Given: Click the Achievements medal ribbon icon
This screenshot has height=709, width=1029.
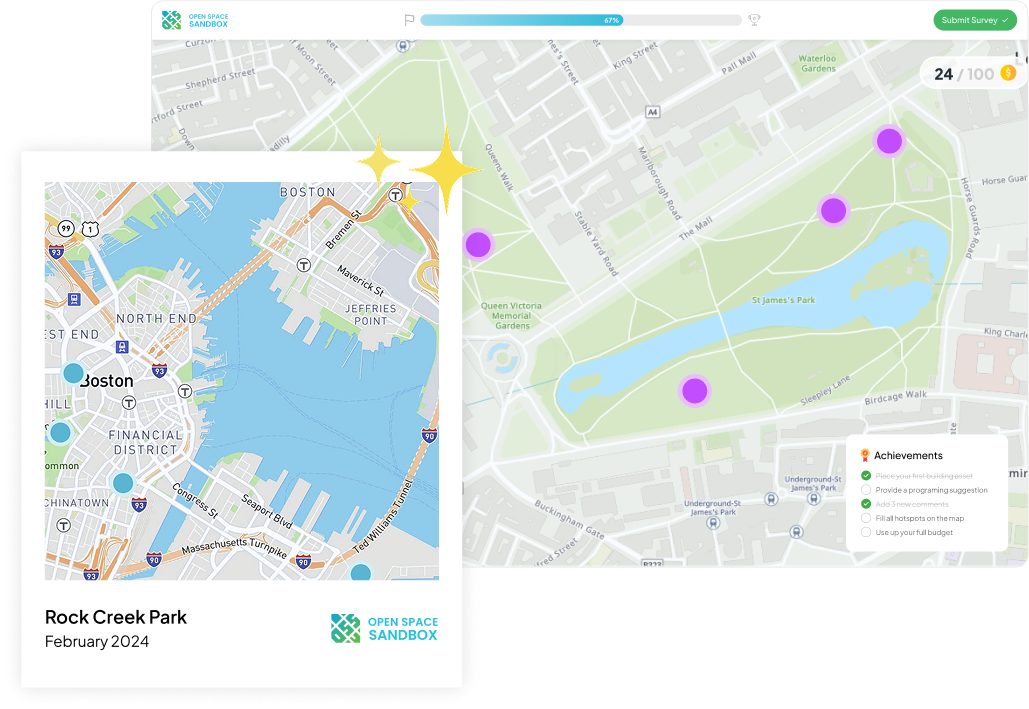Looking at the screenshot, I should click(x=865, y=455).
